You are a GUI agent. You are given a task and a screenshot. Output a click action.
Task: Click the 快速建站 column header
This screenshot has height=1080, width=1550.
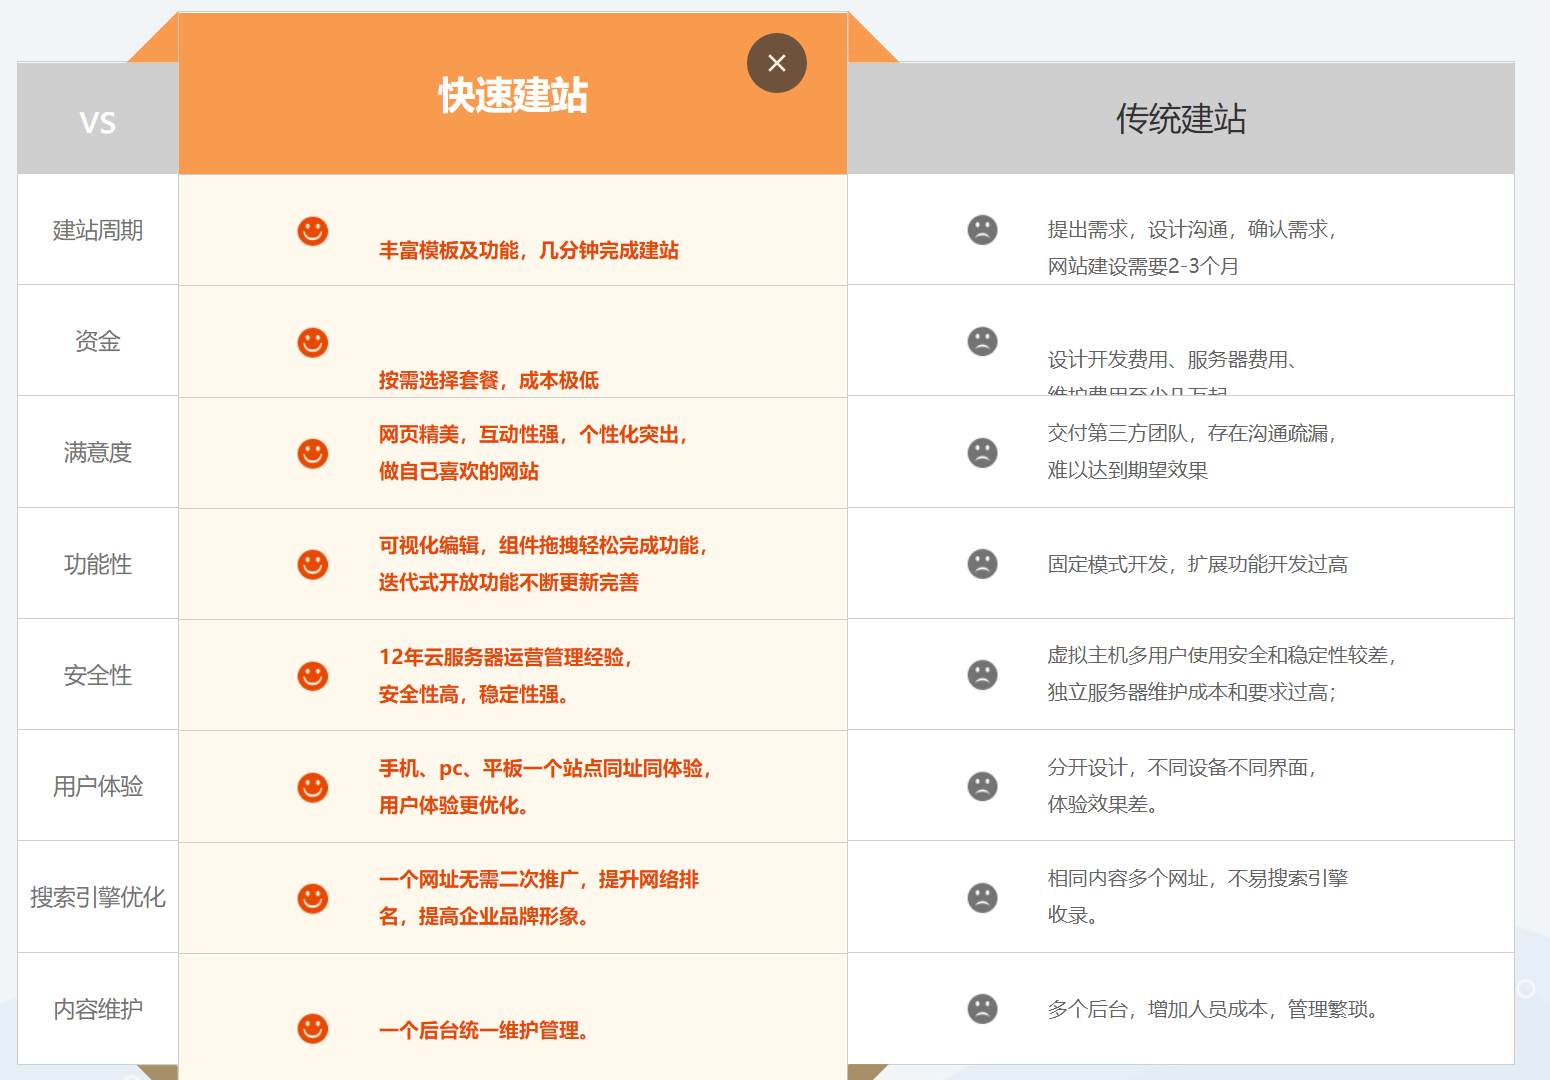(x=513, y=96)
